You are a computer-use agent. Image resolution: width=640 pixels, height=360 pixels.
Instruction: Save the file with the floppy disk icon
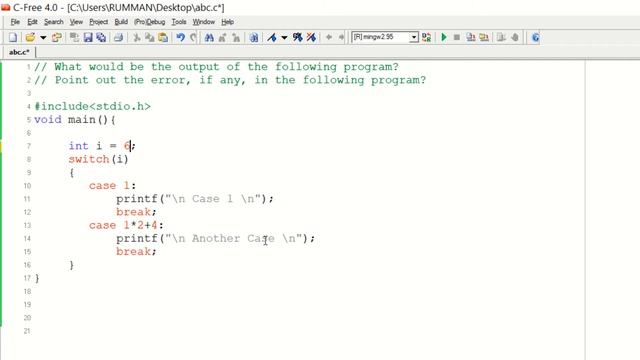click(x=88, y=38)
